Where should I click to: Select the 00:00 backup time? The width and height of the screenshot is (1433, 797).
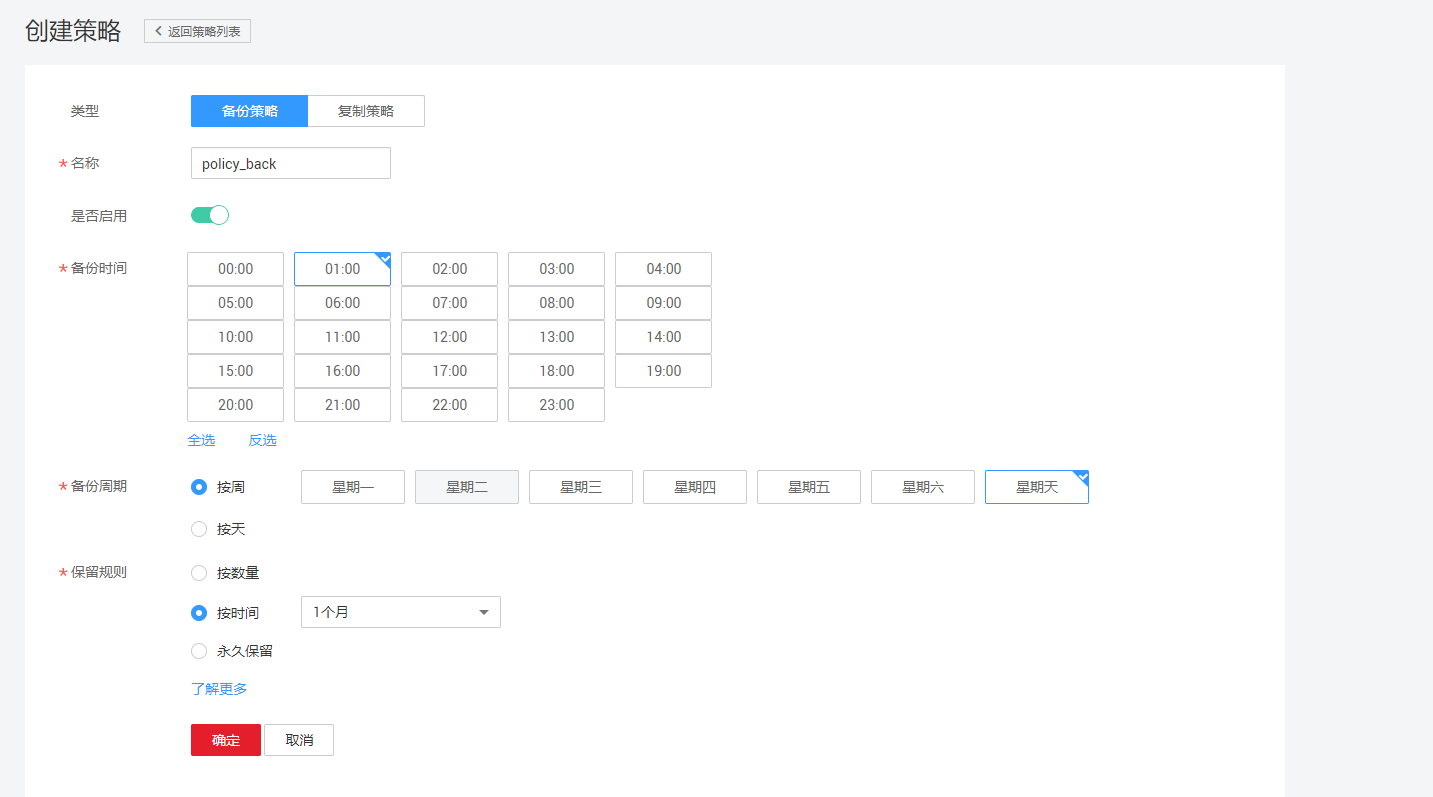pyautogui.click(x=235, y=269)
